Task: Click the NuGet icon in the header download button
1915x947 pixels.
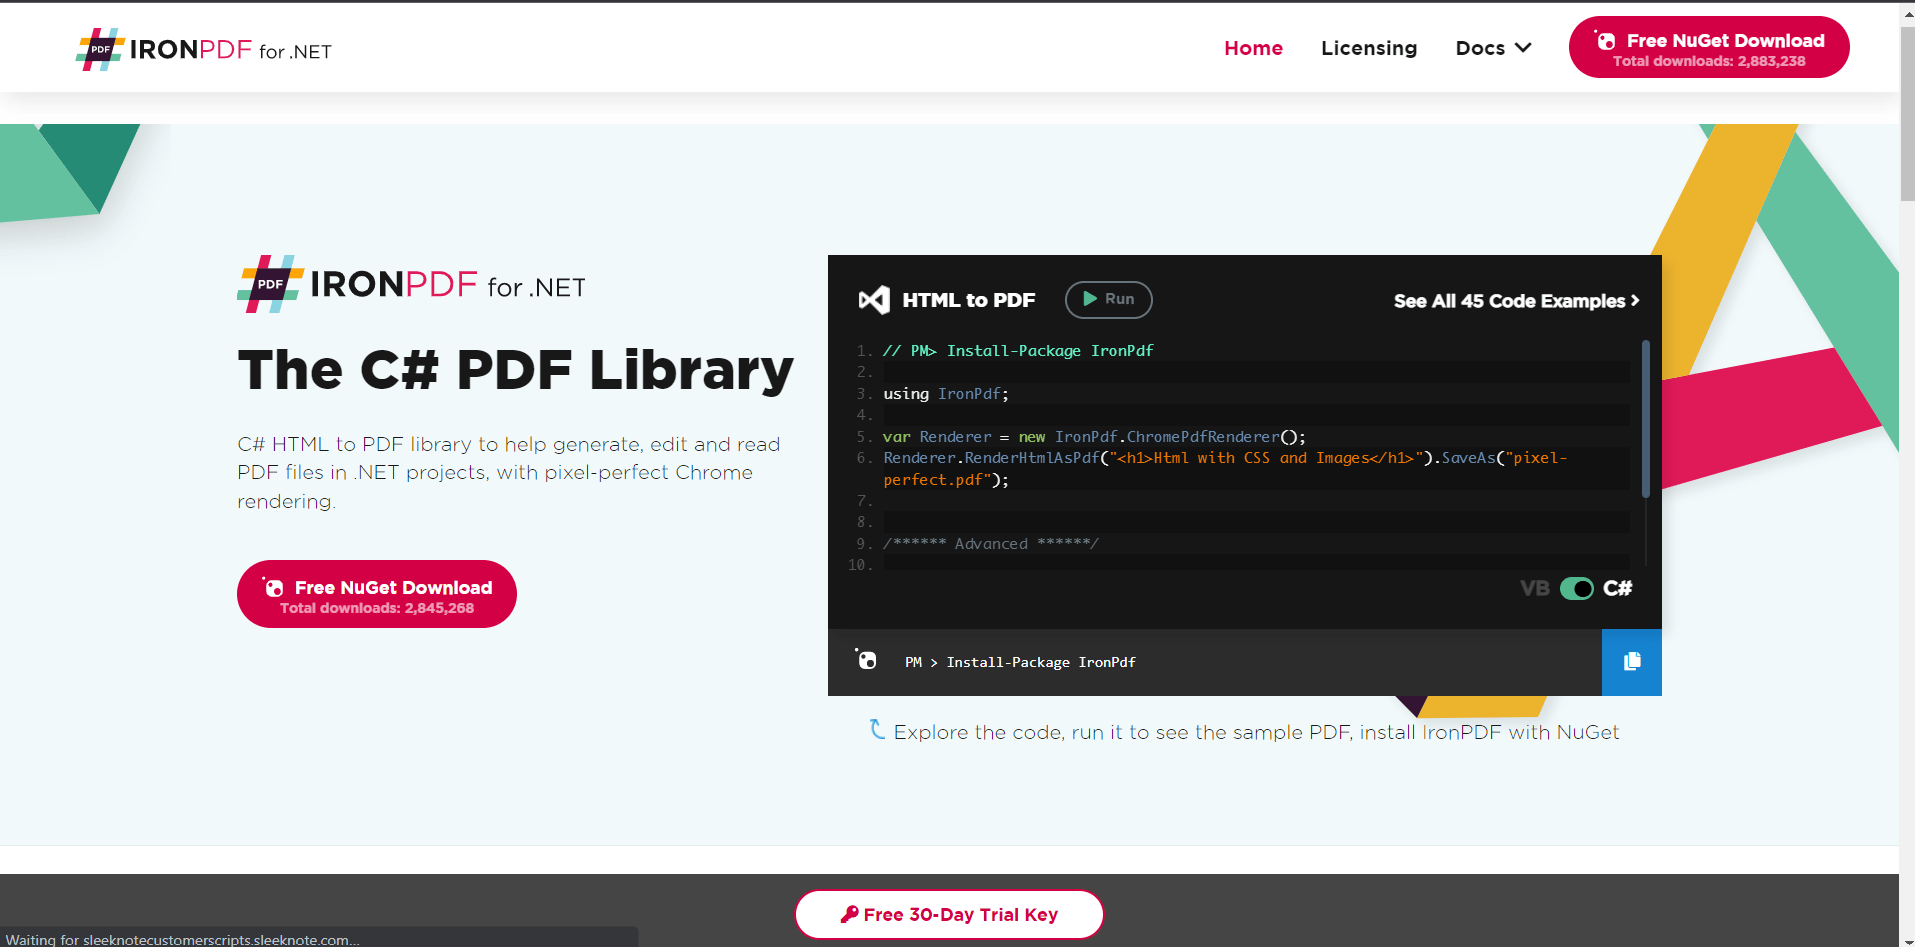Action: point(1605,40)
